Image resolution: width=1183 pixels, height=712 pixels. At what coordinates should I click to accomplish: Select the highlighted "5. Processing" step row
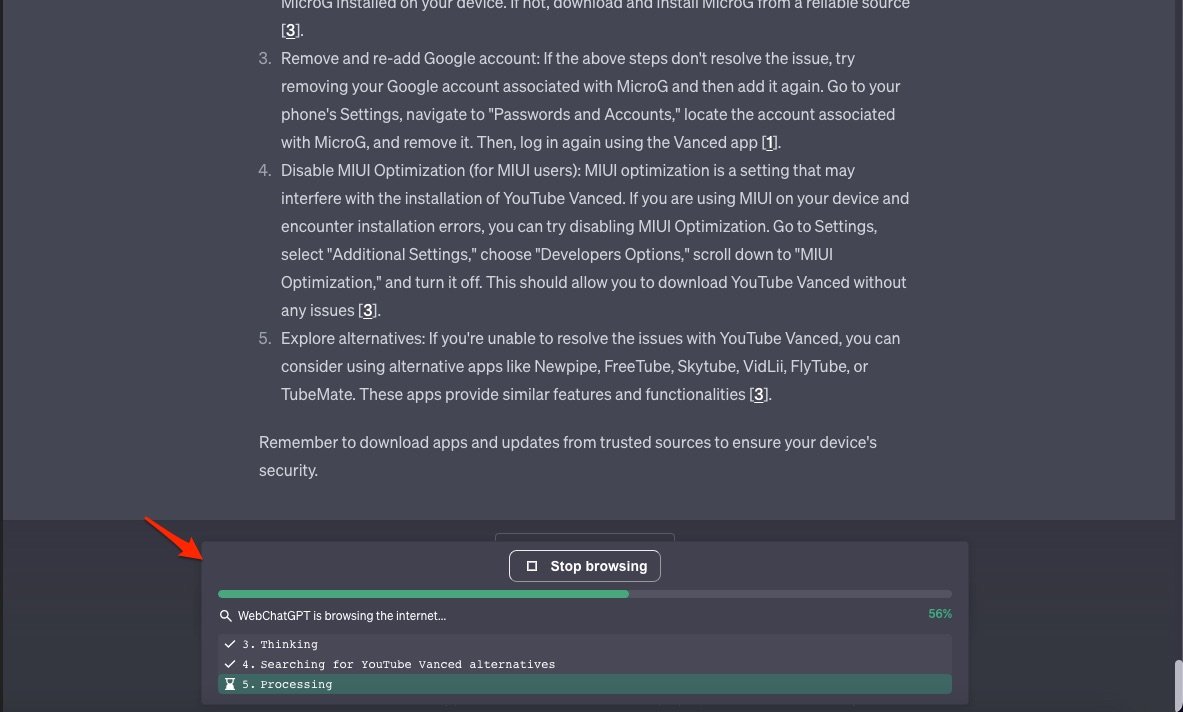584,684
